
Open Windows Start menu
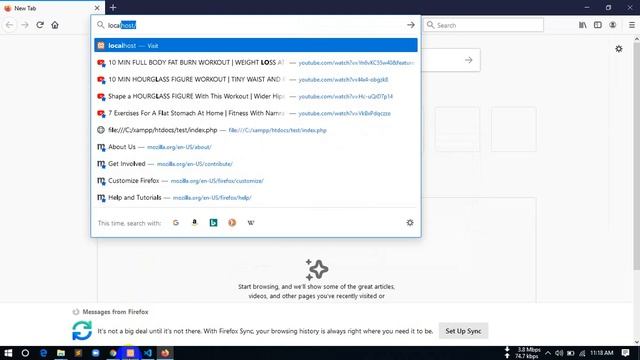click(8, 353)
